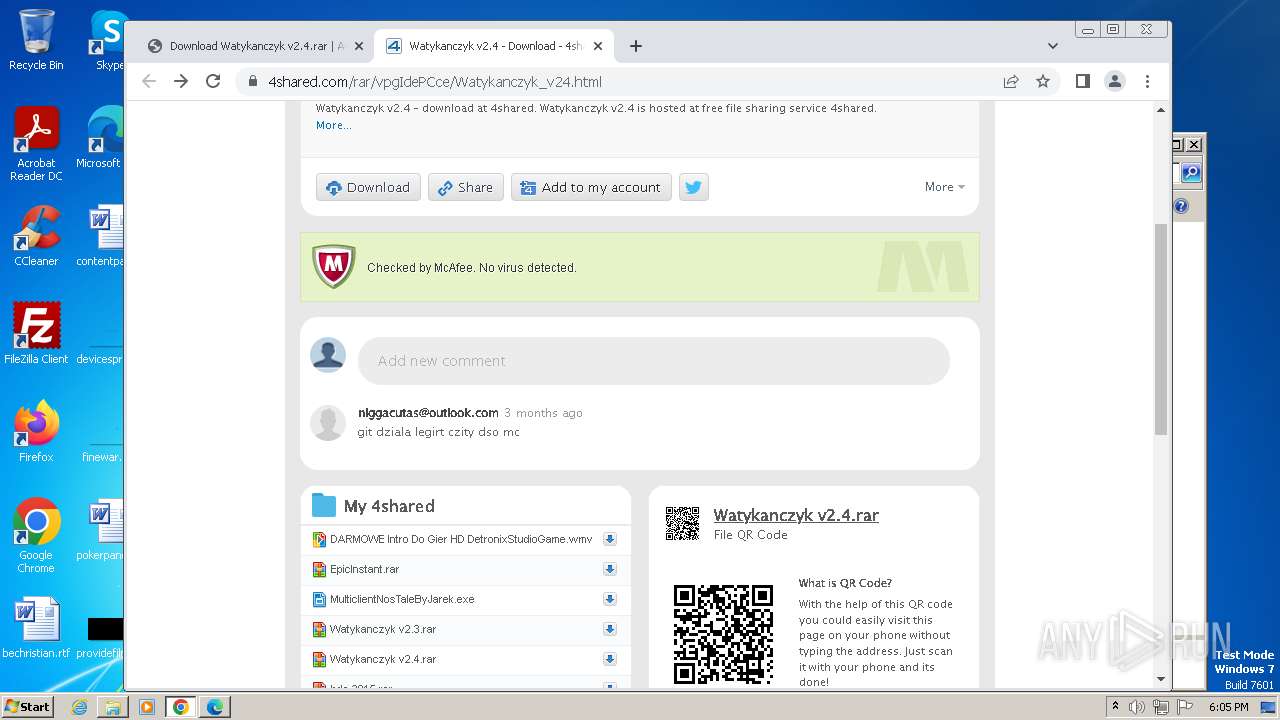Open FileZilla Client desktop shortcut
Image resolution: width=1280 pixels, height=720 pixels.
click(x=36, y=333)
